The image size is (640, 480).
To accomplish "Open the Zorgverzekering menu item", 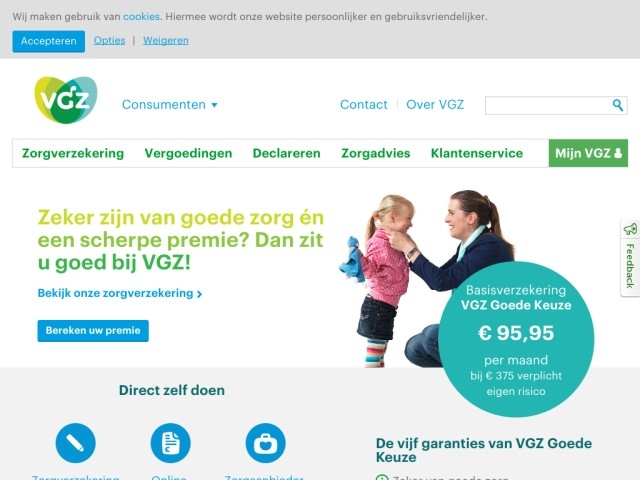I will click(73, 153).
